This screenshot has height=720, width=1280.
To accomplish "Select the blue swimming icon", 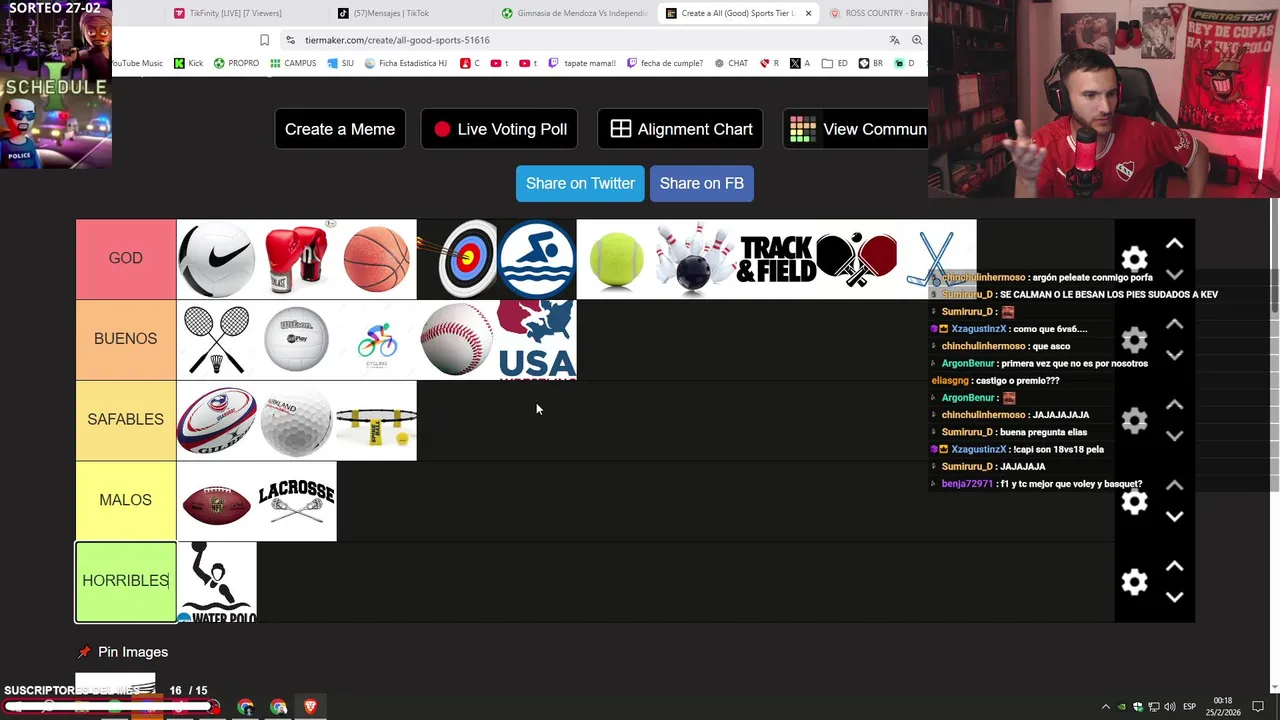I will pos(536,259).
